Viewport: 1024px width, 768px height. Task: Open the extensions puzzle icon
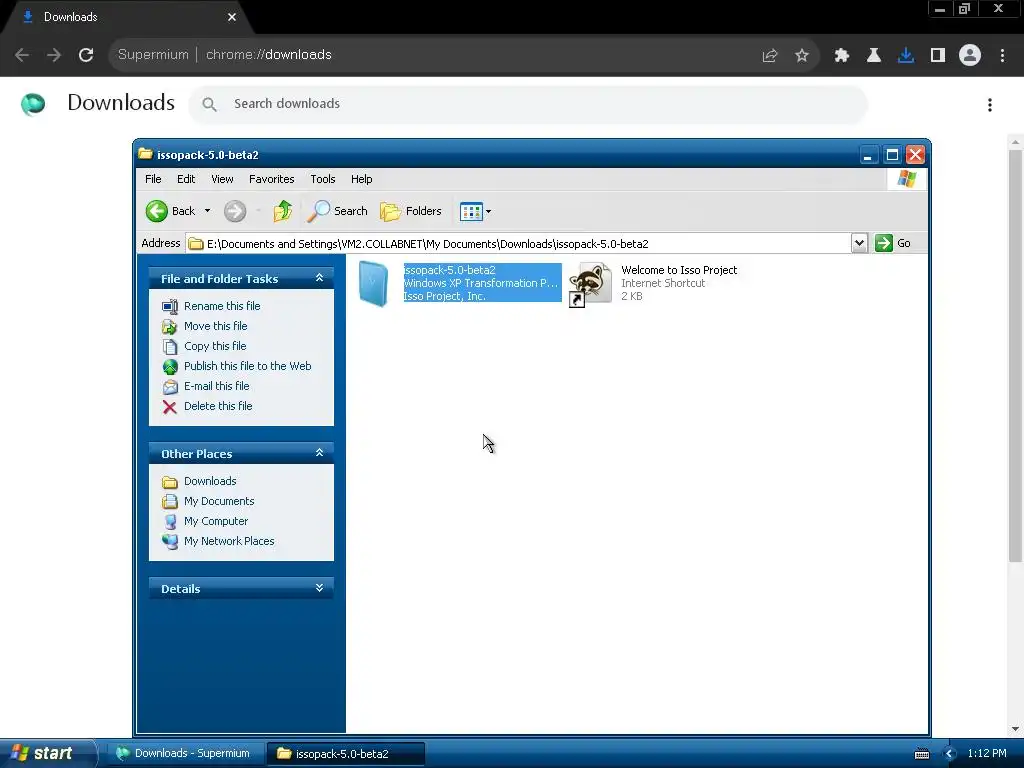(842, 56)
